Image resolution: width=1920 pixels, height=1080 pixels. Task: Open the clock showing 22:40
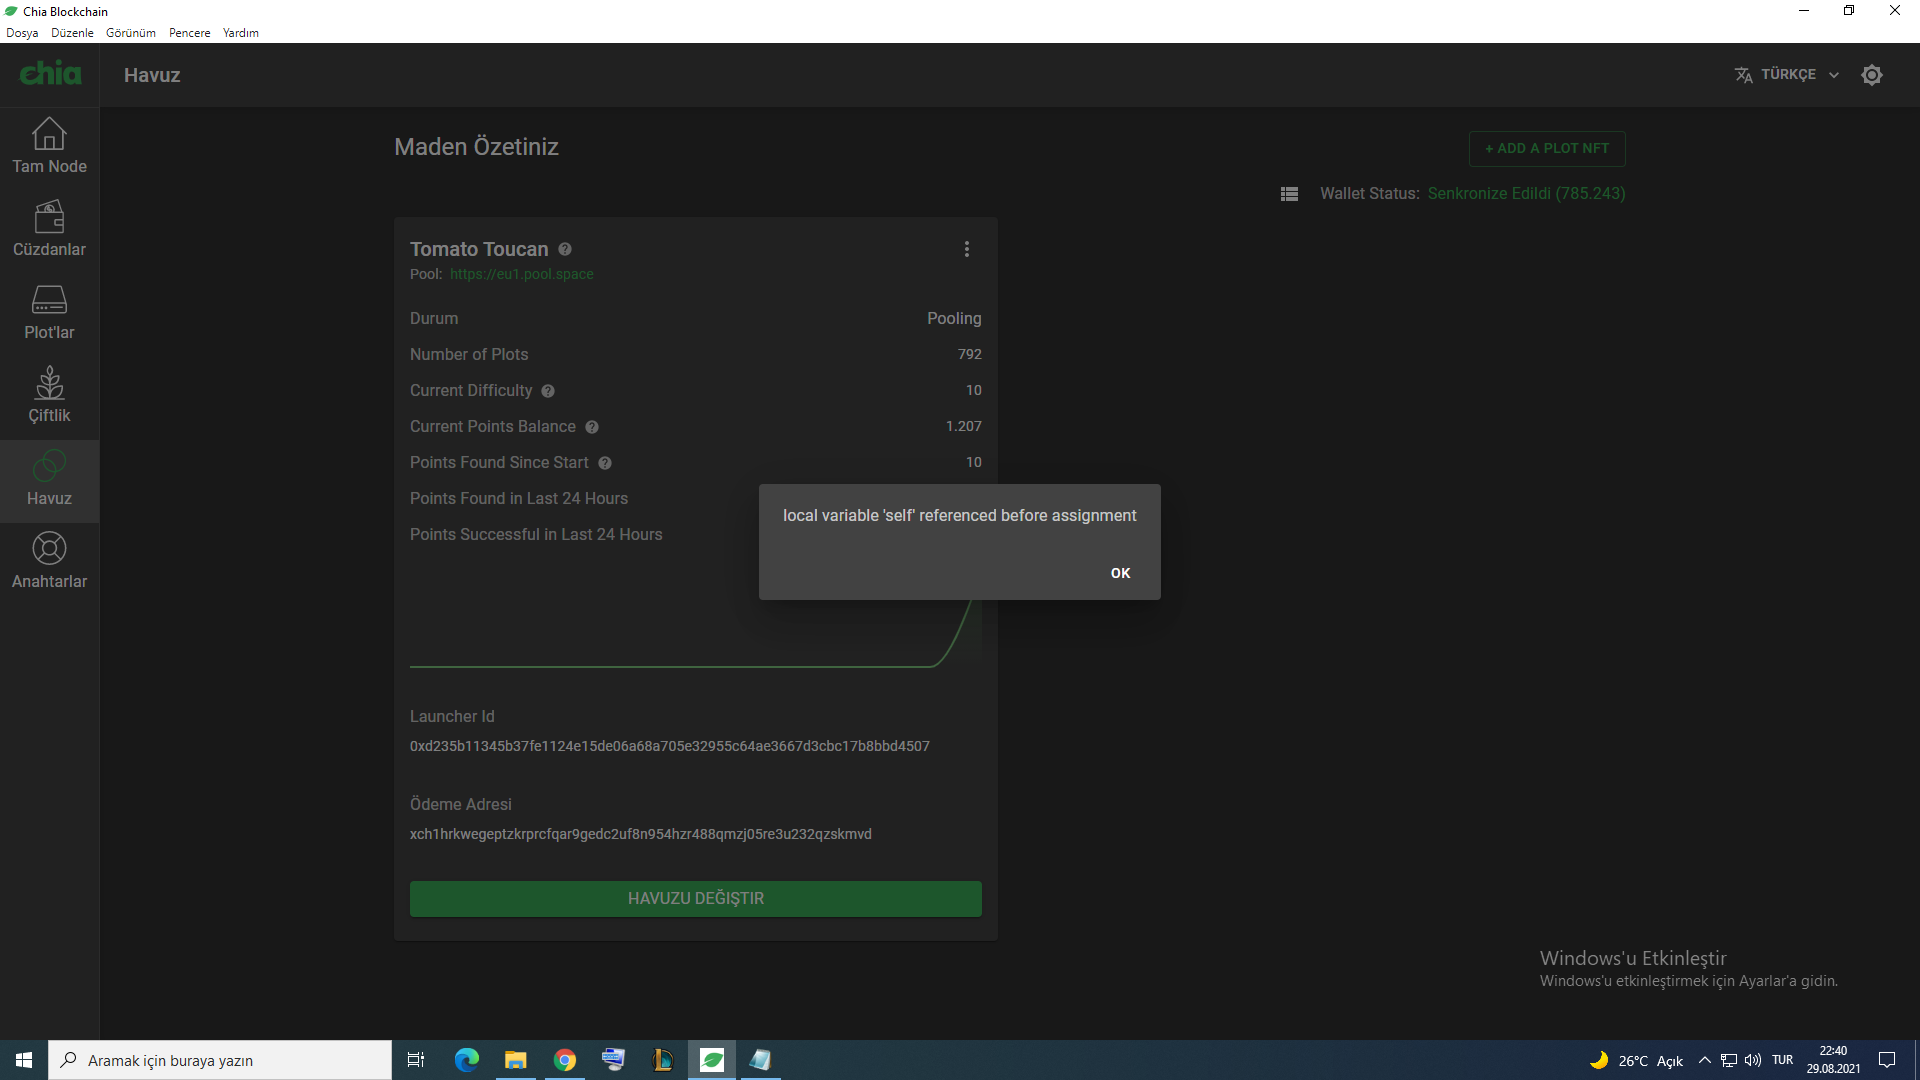coord(1833,1060)
